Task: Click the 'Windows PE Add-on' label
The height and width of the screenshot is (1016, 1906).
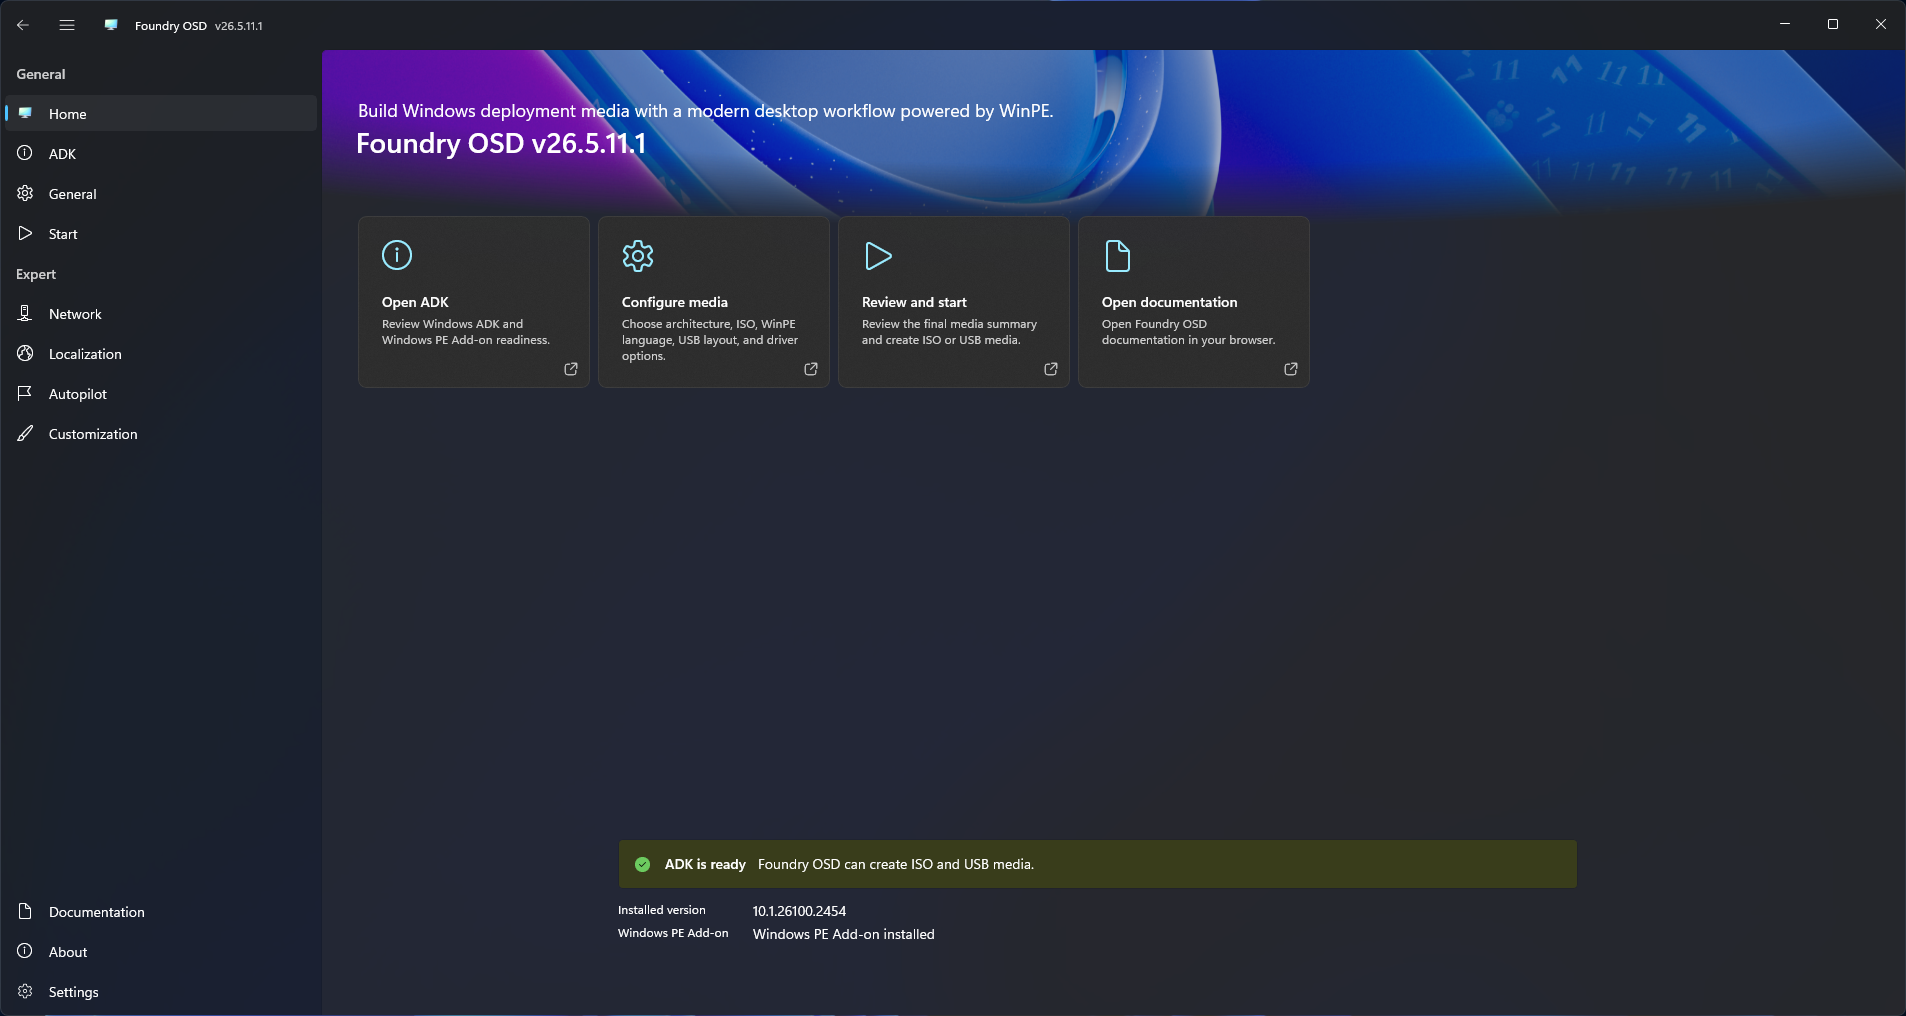Action: (x=673, y=933)
